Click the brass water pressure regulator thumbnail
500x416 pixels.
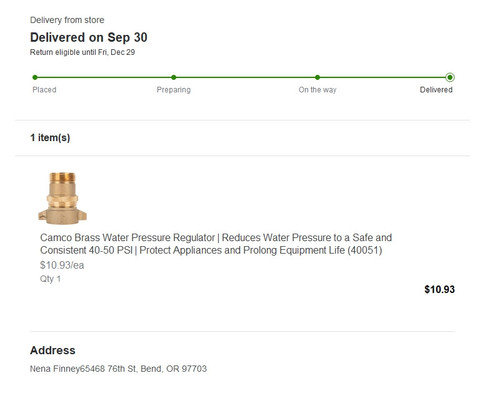pos(62,198)
